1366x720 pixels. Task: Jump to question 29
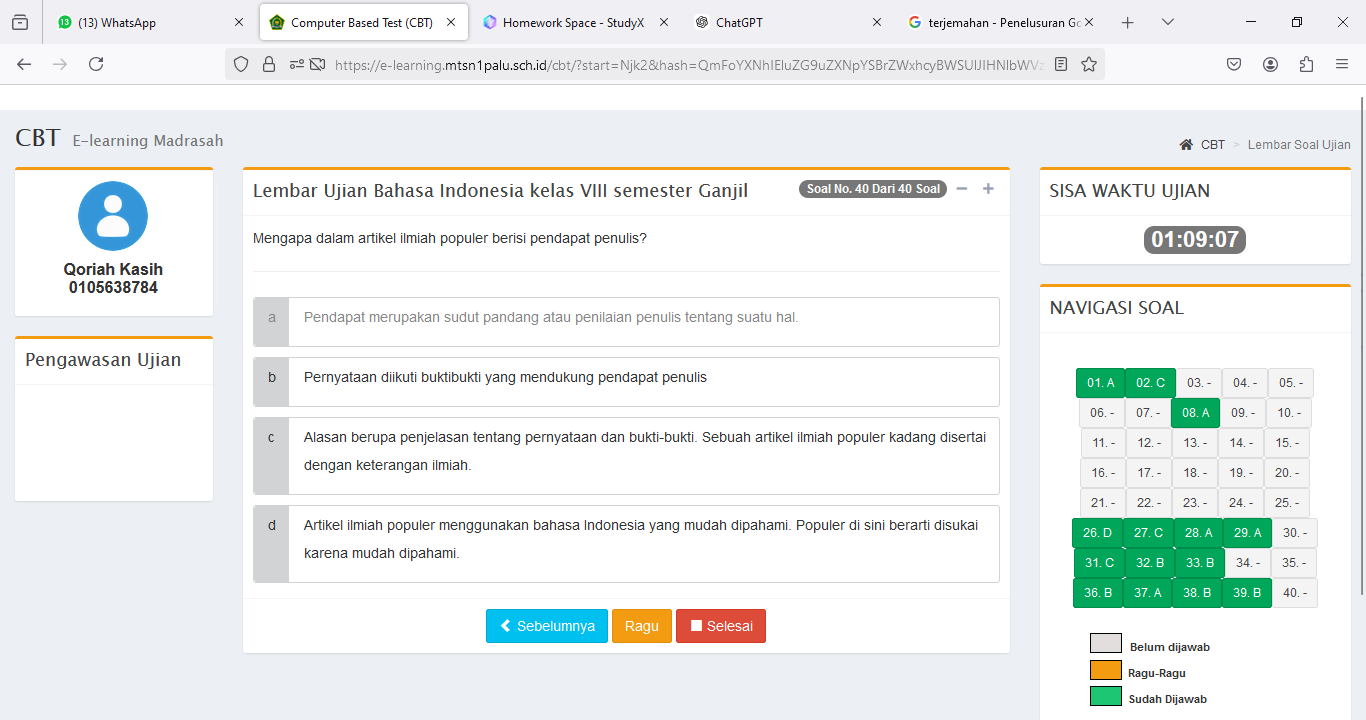pyautogui.click(x=1247, y=533)
